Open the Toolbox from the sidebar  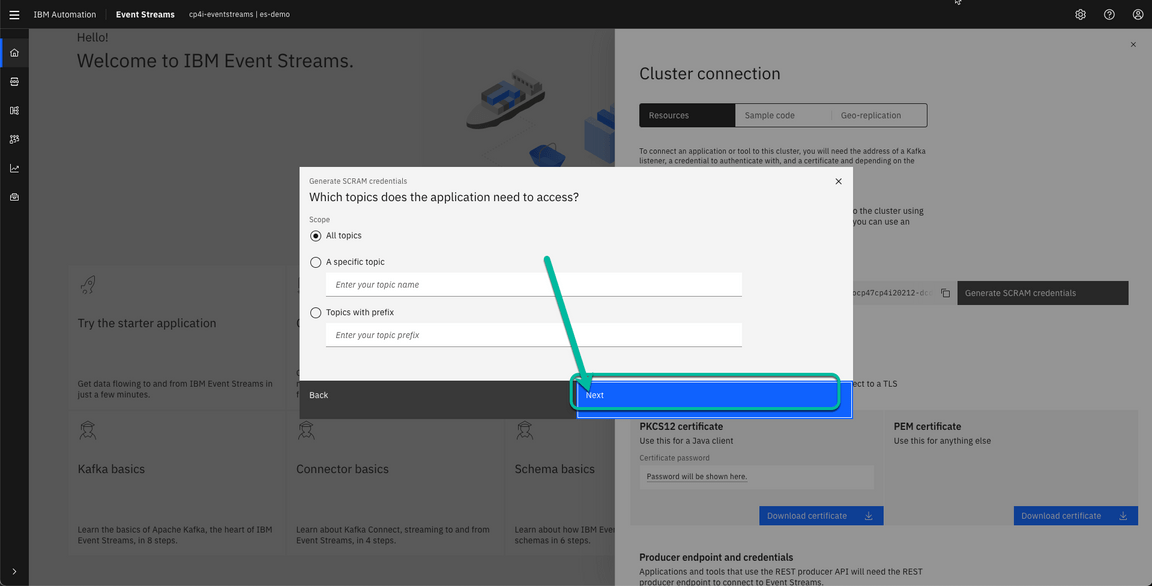pos(14,196)
